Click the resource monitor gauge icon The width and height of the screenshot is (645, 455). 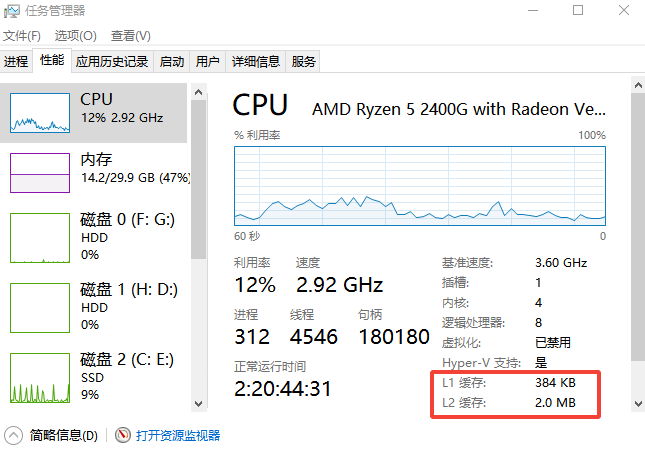(x=123, y=435)
